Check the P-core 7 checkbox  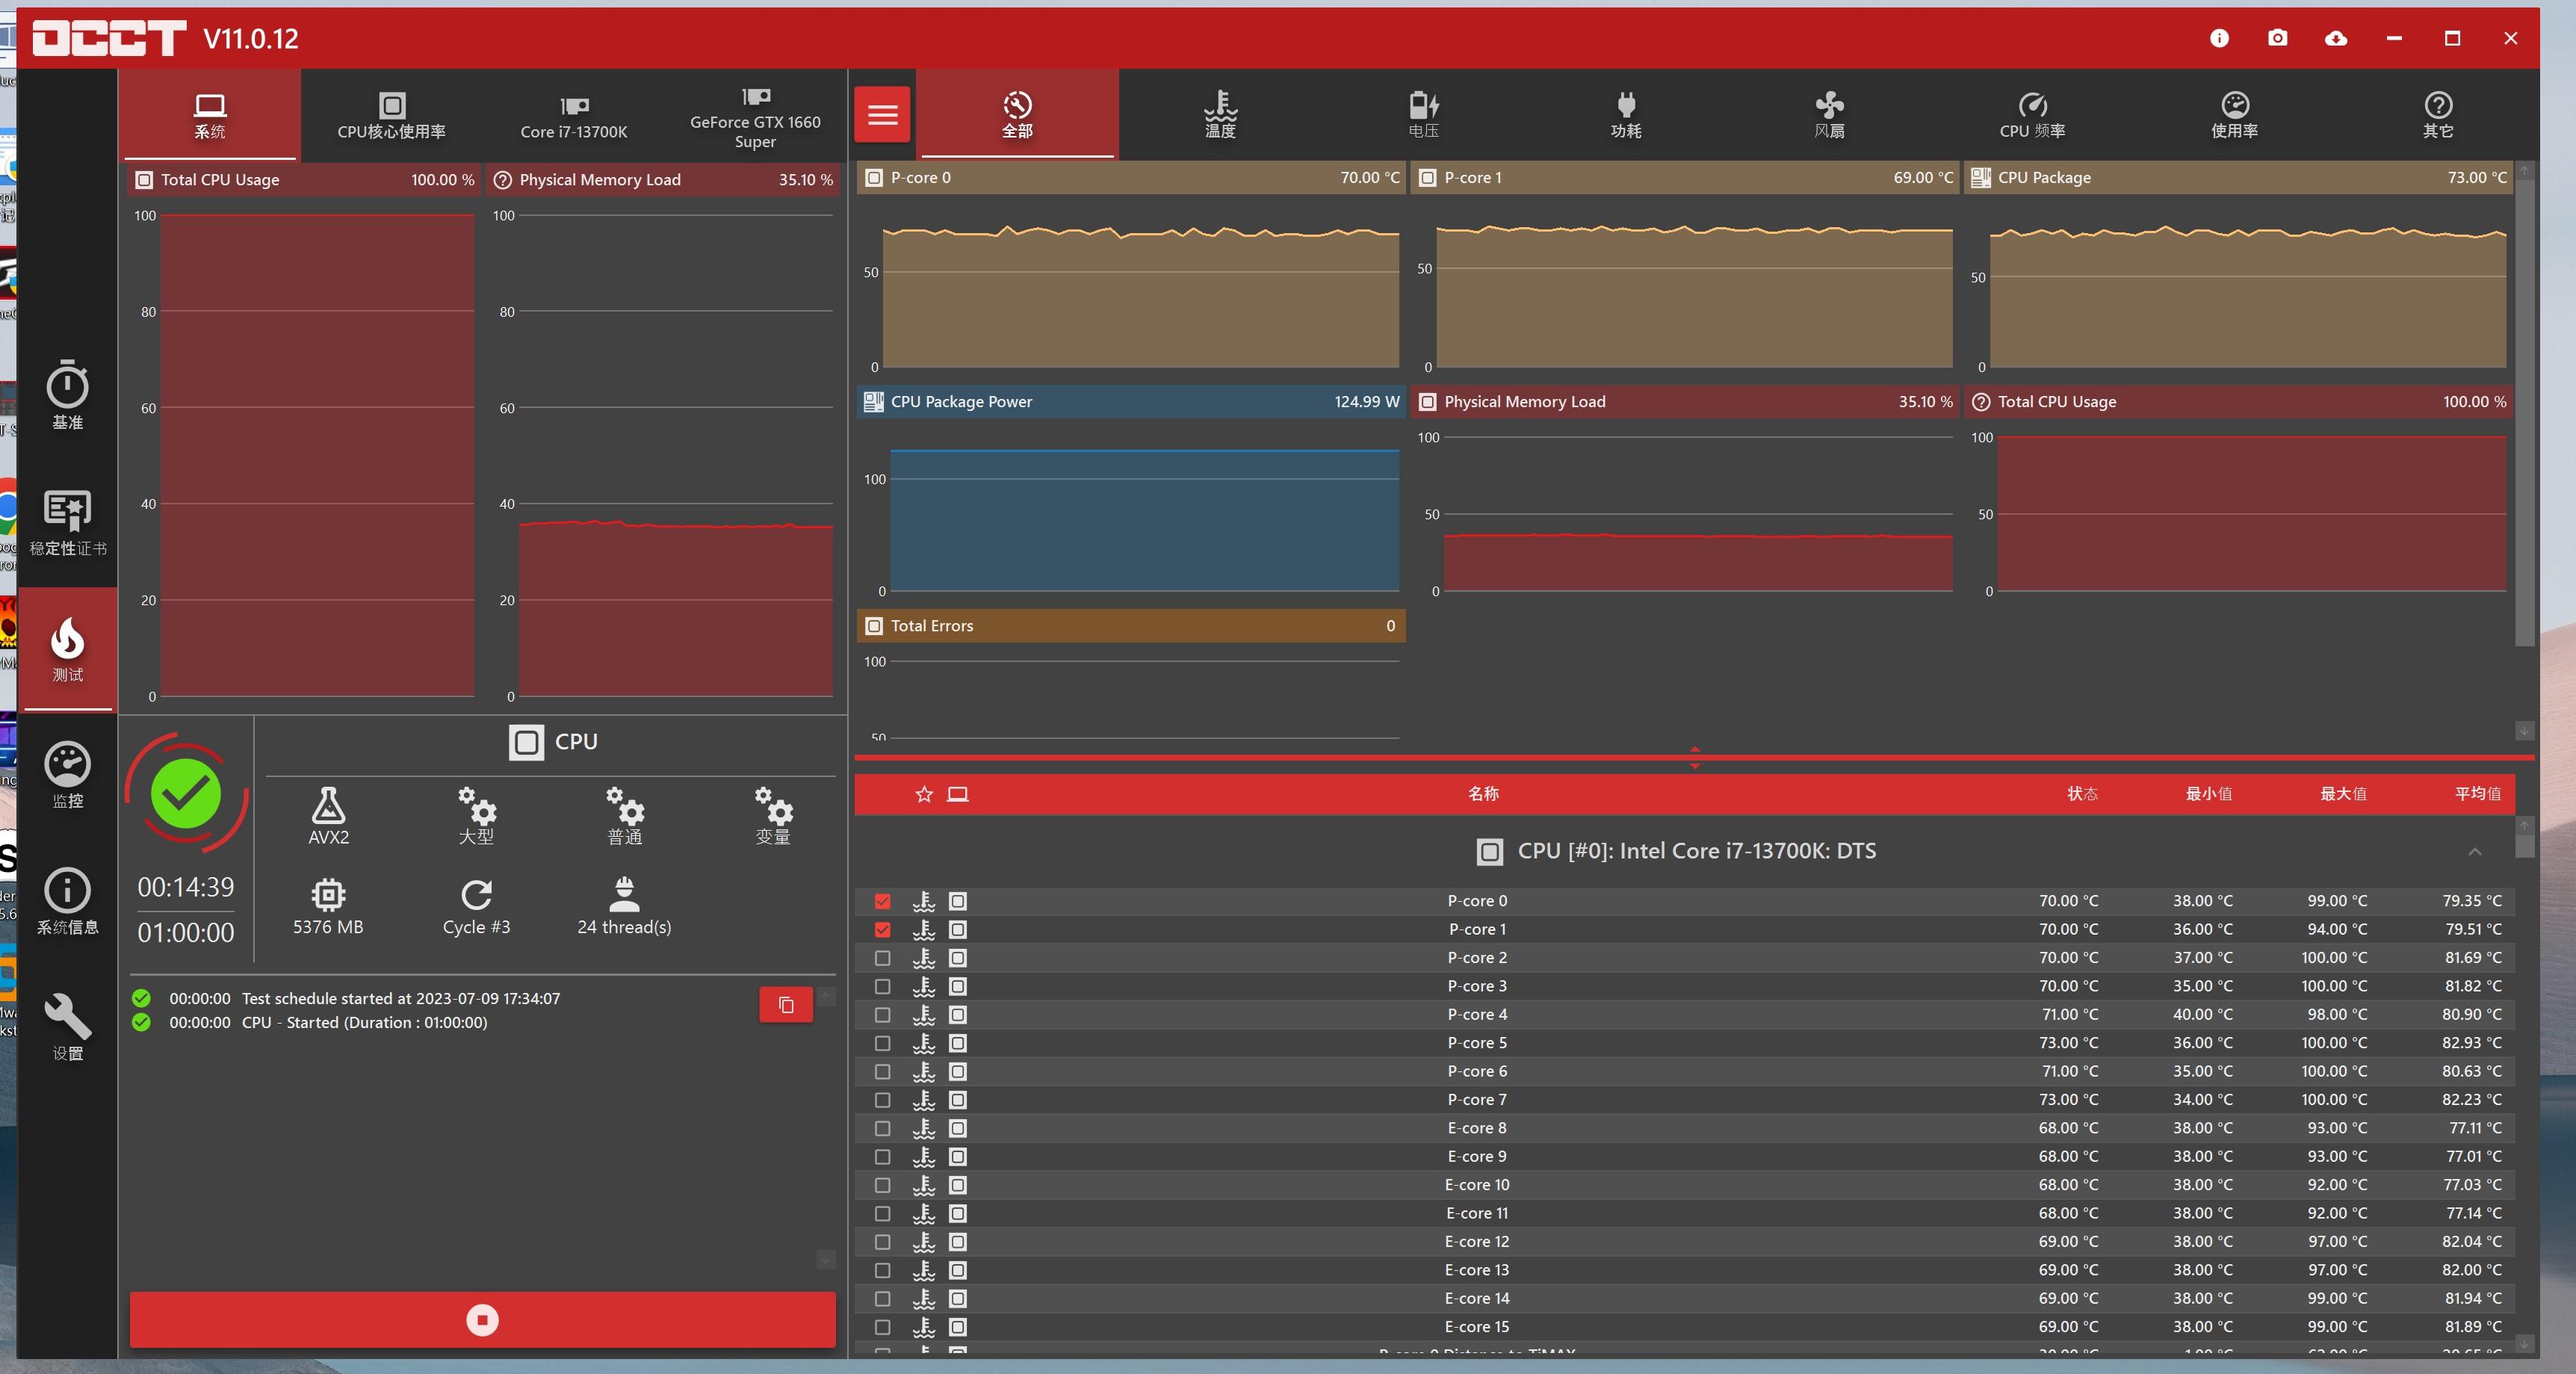click(882, 1100)
